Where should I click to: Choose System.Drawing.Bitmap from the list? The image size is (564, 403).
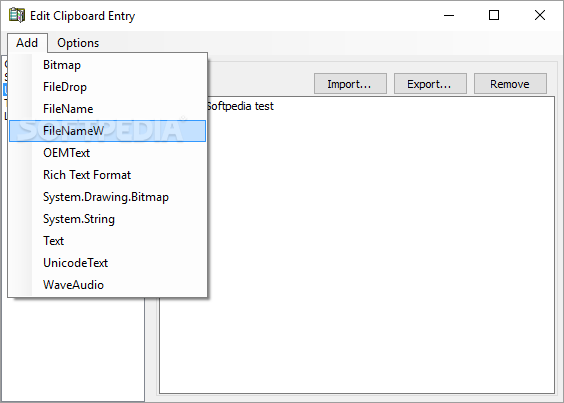pos(107,197)
